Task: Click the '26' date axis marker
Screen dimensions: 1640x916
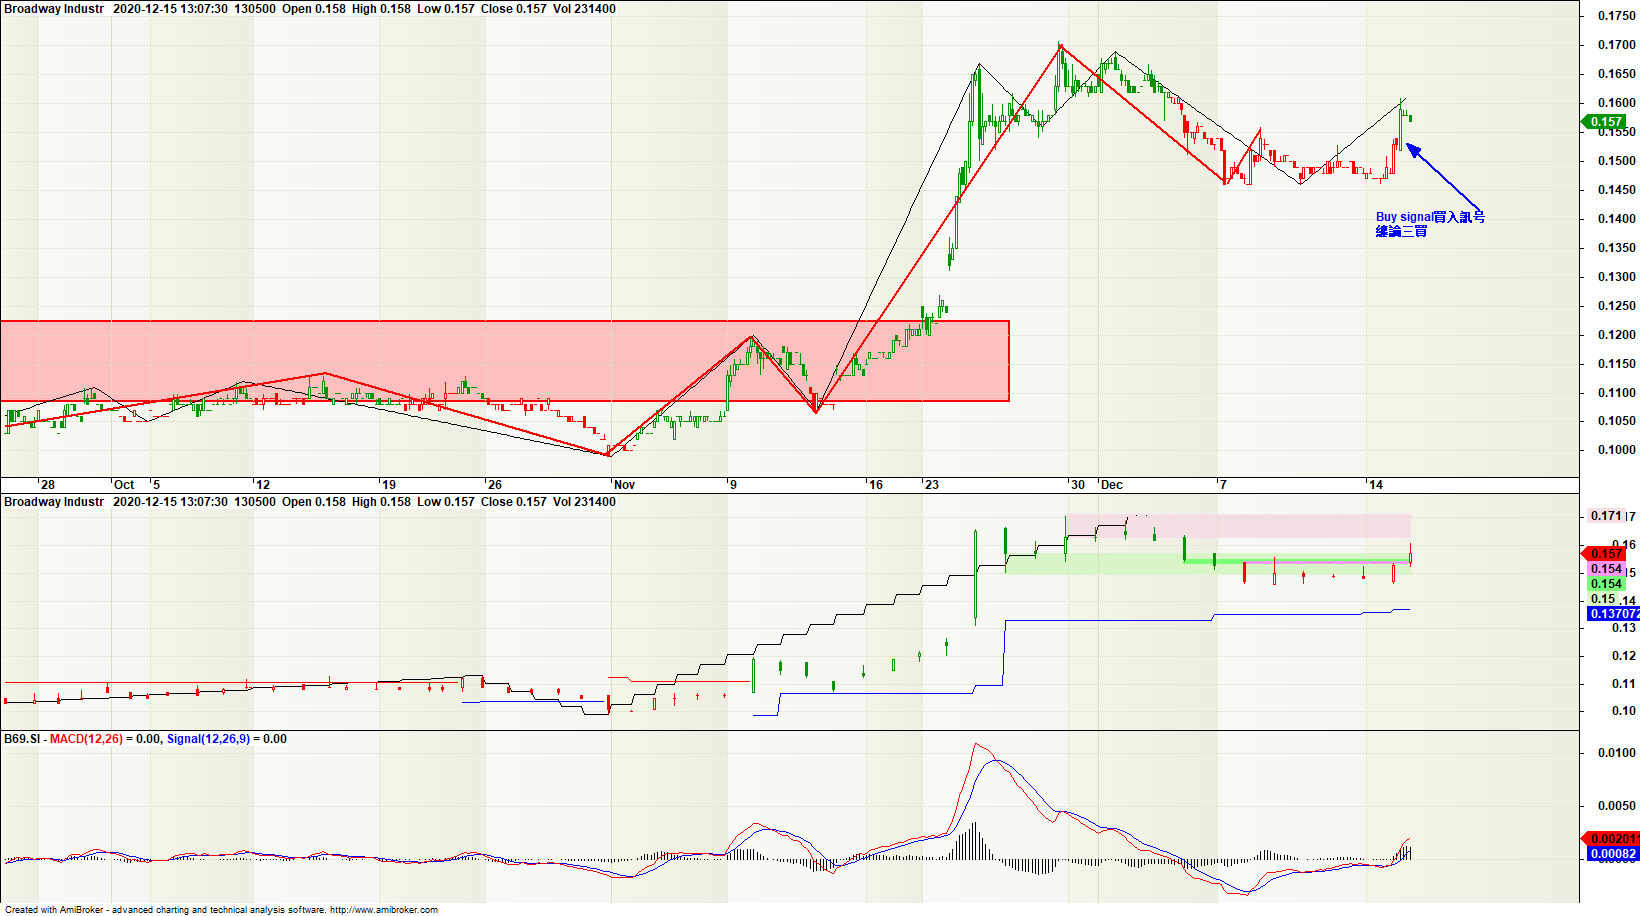Action: [495, 485]
